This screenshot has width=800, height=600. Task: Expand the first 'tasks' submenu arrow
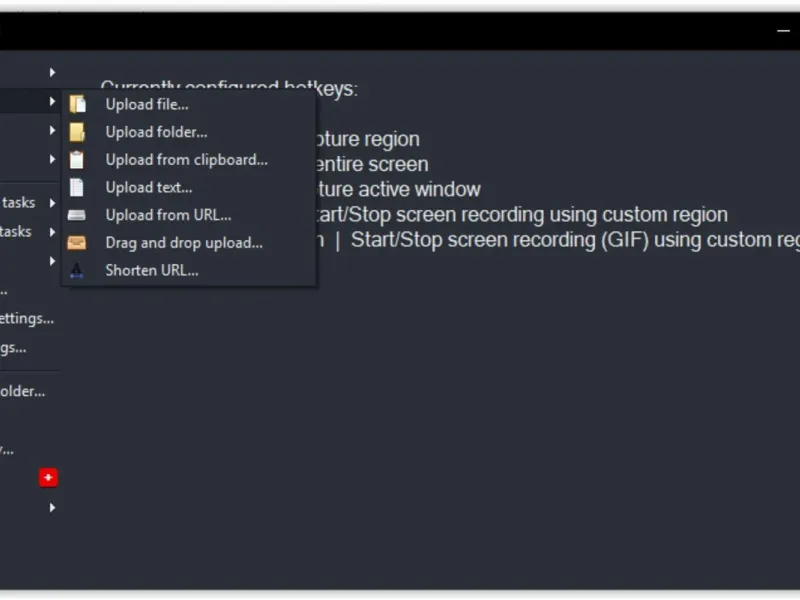(x=52, y=203)
